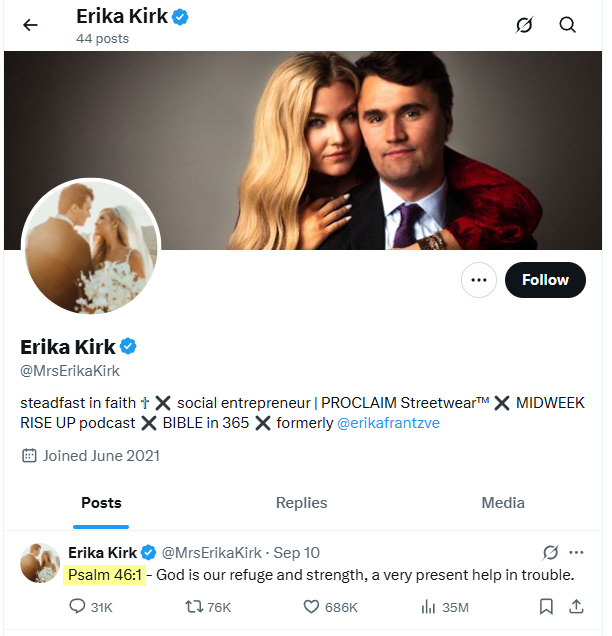Open the circular profile picture
Image resolution: width=612 pixels, height=636 pixels.
coord(90,247)
